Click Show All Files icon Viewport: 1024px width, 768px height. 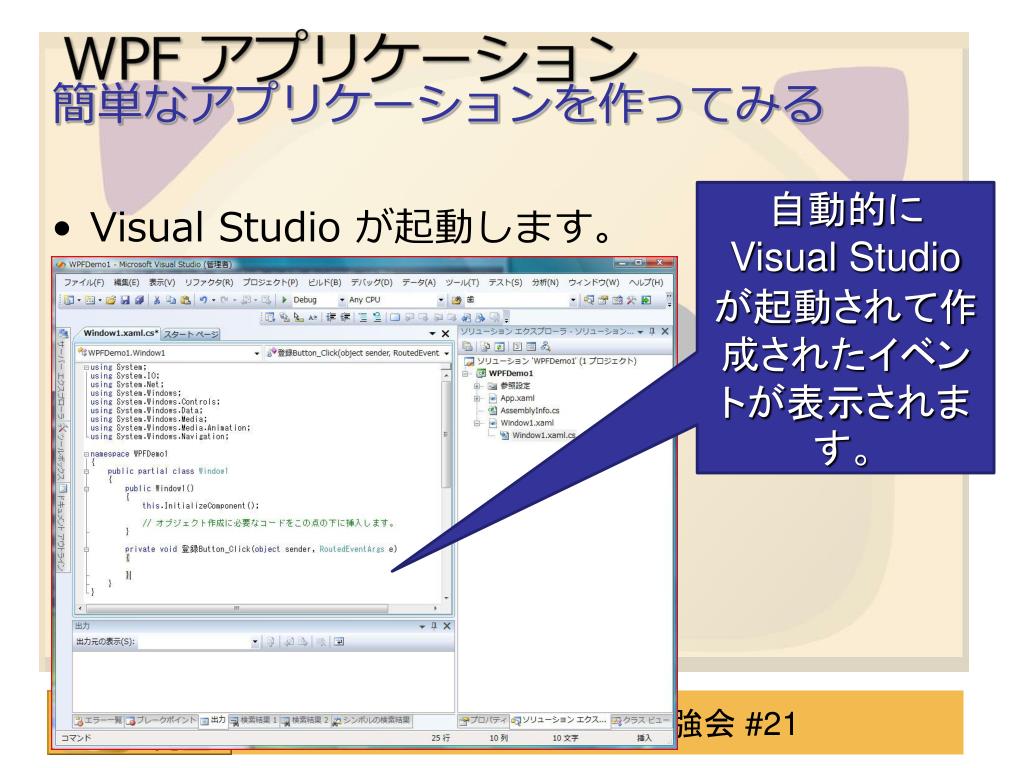[x=485, y=346]
